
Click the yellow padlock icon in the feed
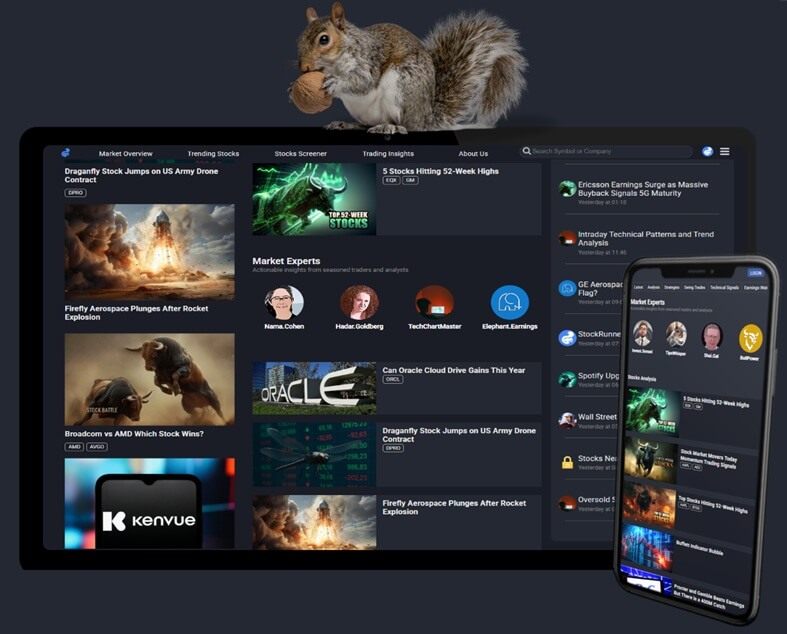[x=567, y=462]
